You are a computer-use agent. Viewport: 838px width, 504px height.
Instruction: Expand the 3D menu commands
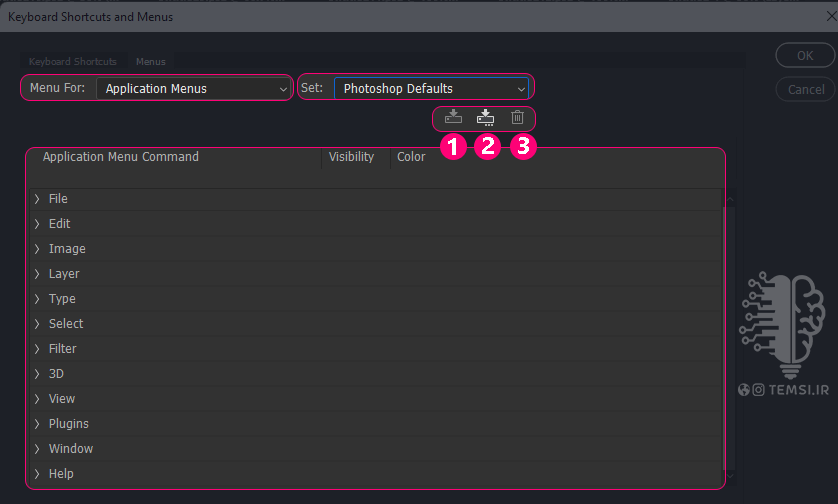(x=37, y=374)
